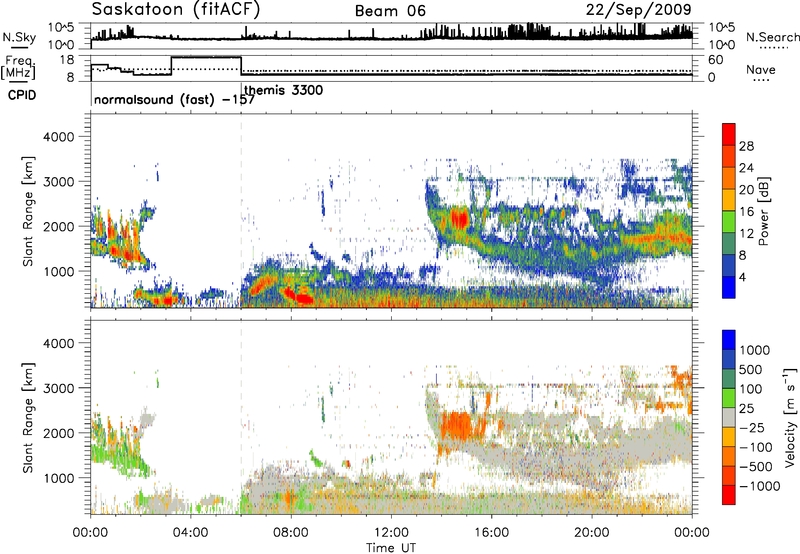
Task: Click the red swatch on Power colorbar
Action: point(729,135)
